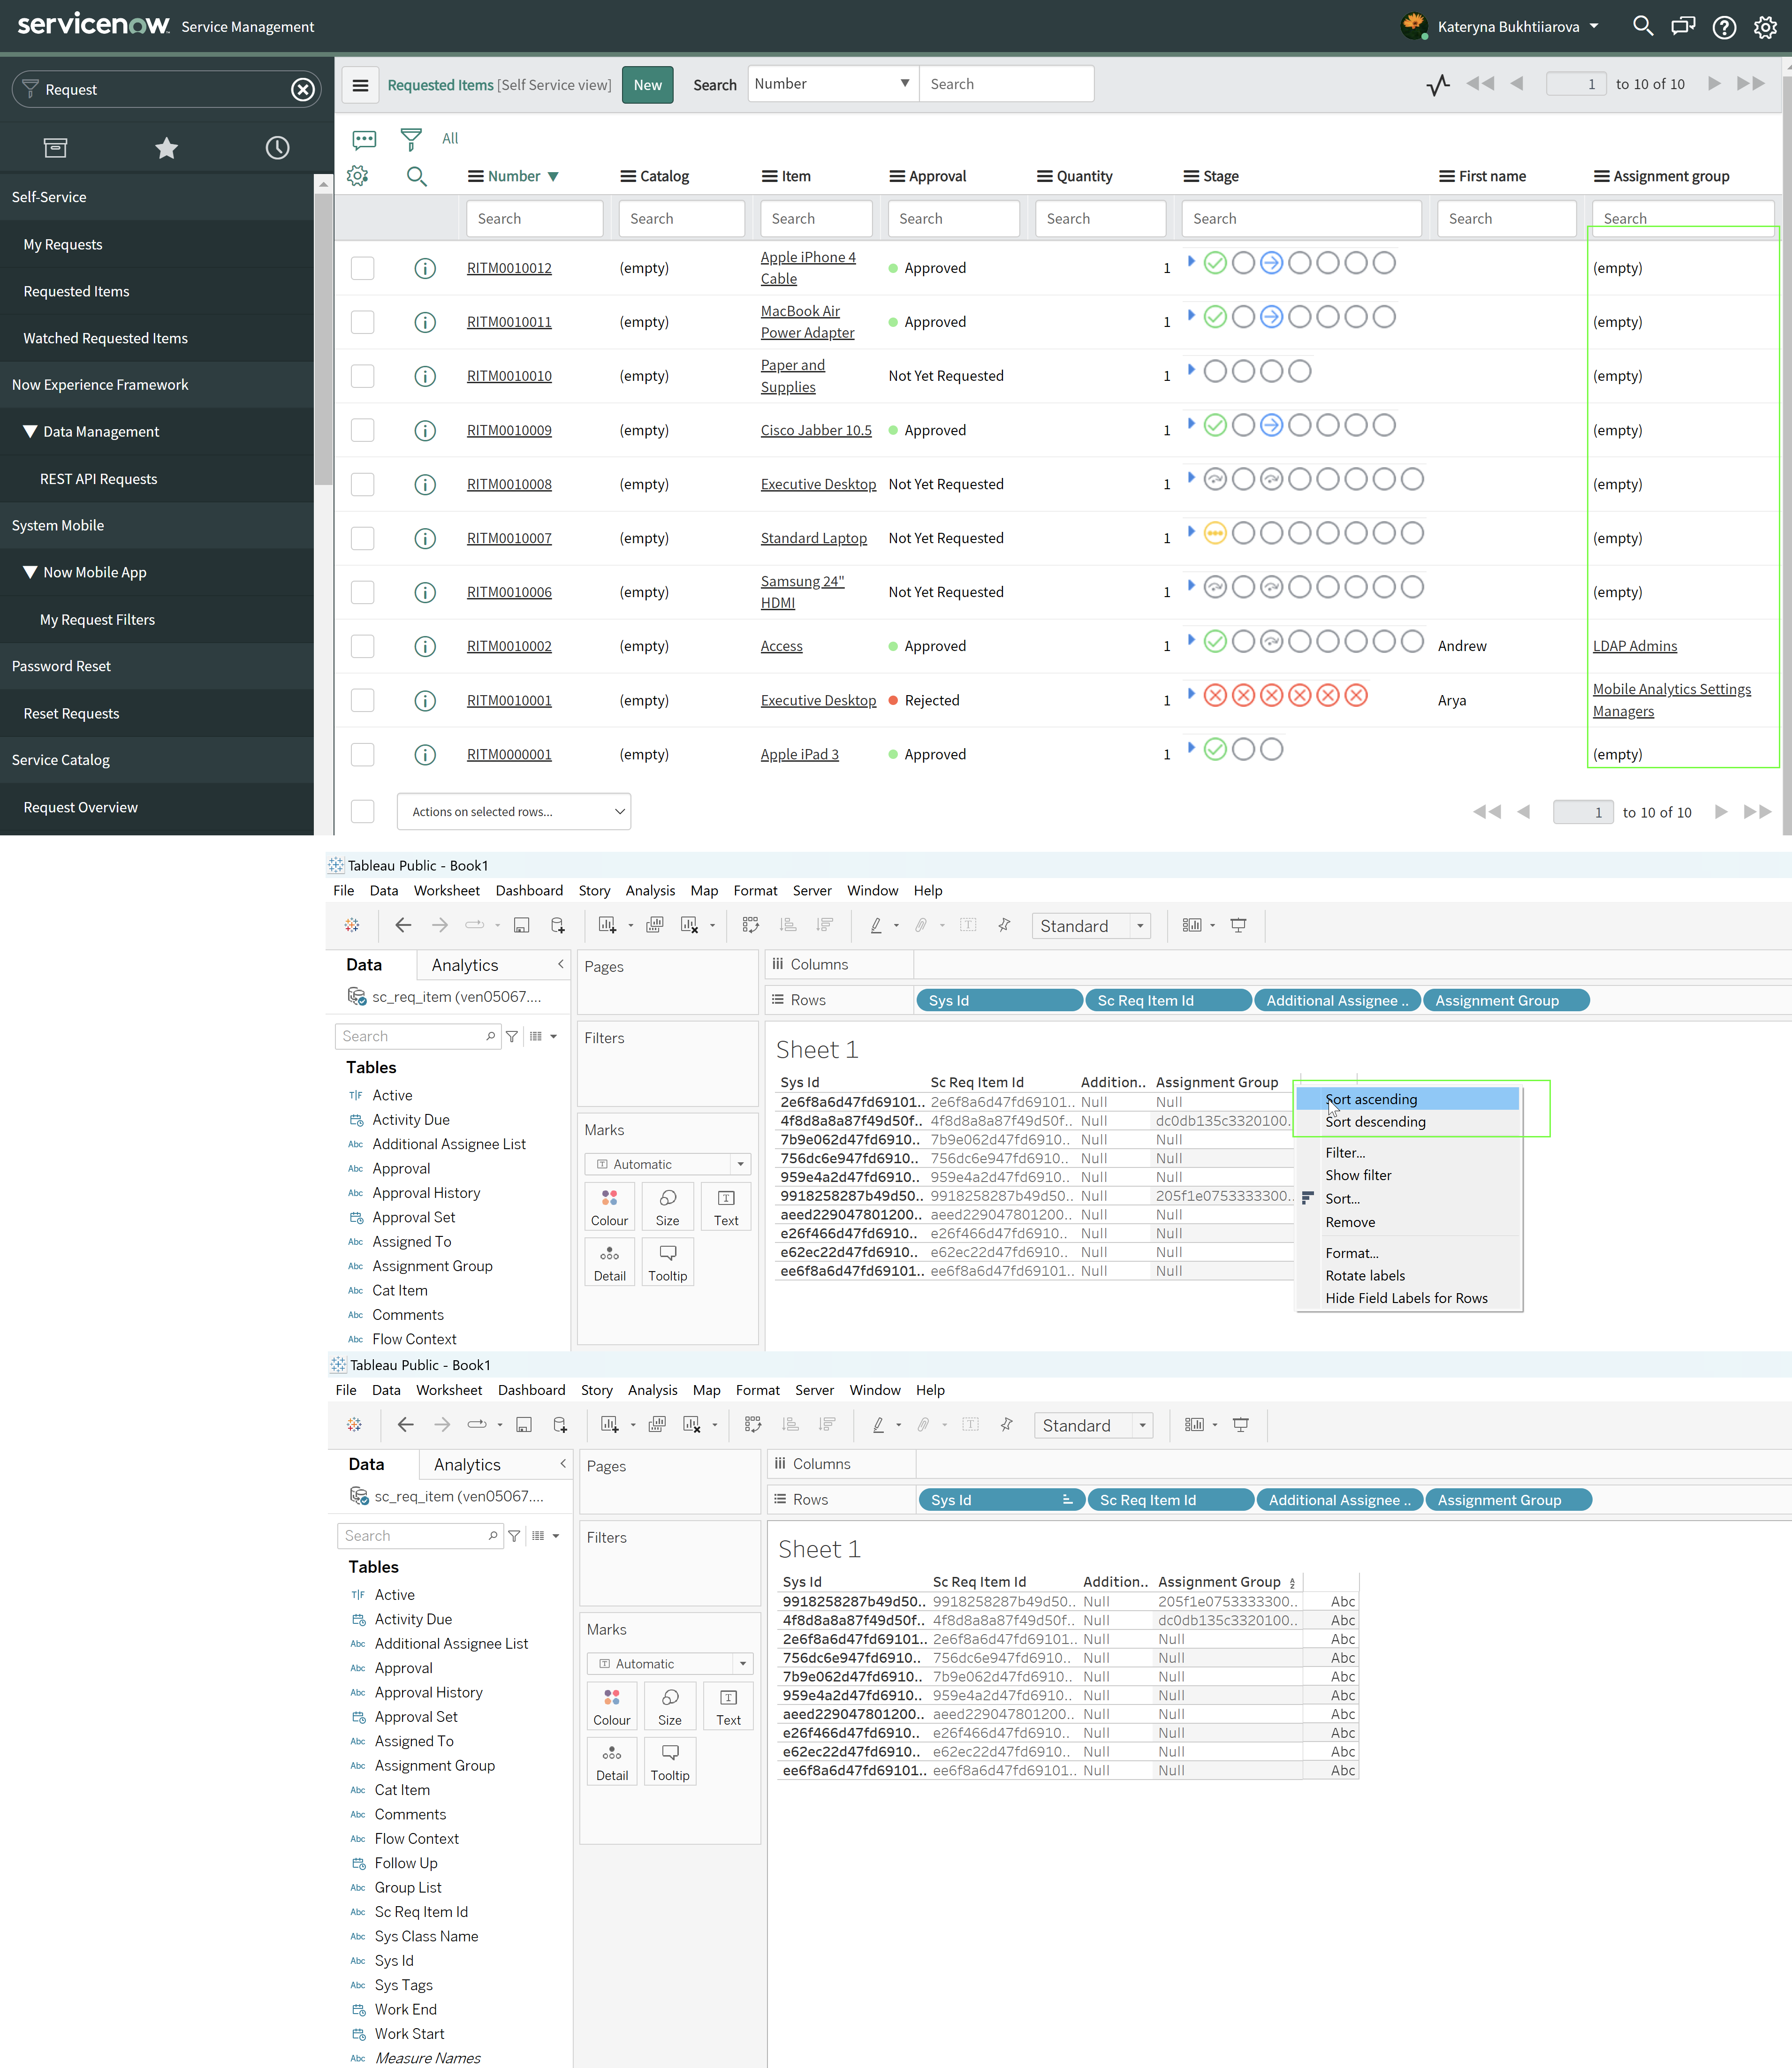This screenshot has width=1792, height=2068.
Task: Choose Sort descending from context menu
Action: pyautogui.click(x=1375, y=1122)
